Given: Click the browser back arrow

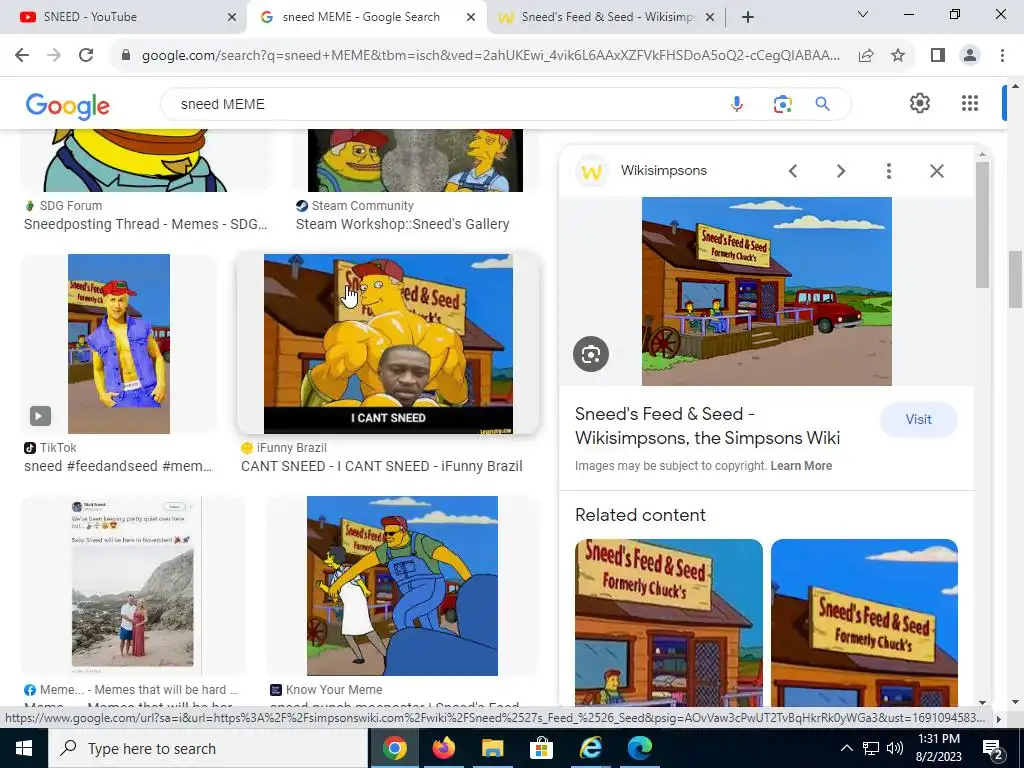Looking at the screenshot, I should click(22, 56).
